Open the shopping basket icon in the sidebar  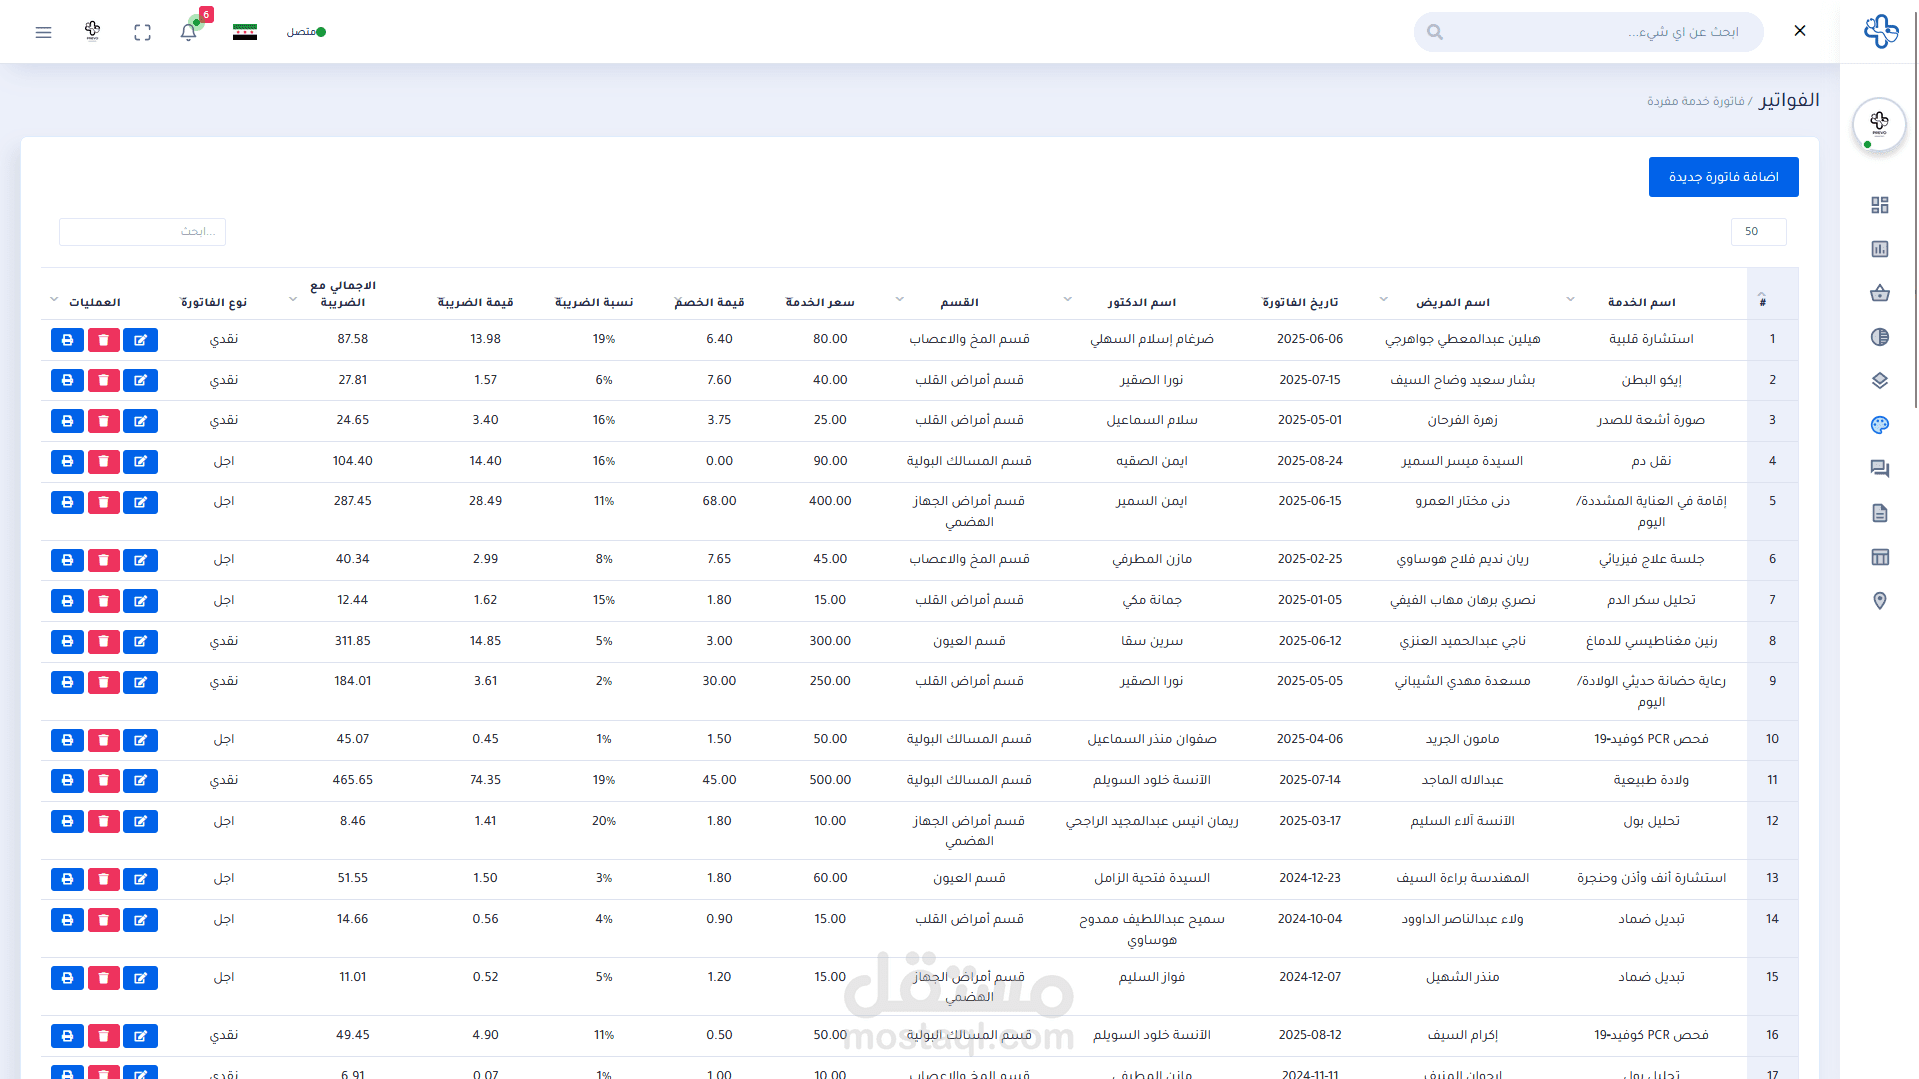pos(1880,293)
